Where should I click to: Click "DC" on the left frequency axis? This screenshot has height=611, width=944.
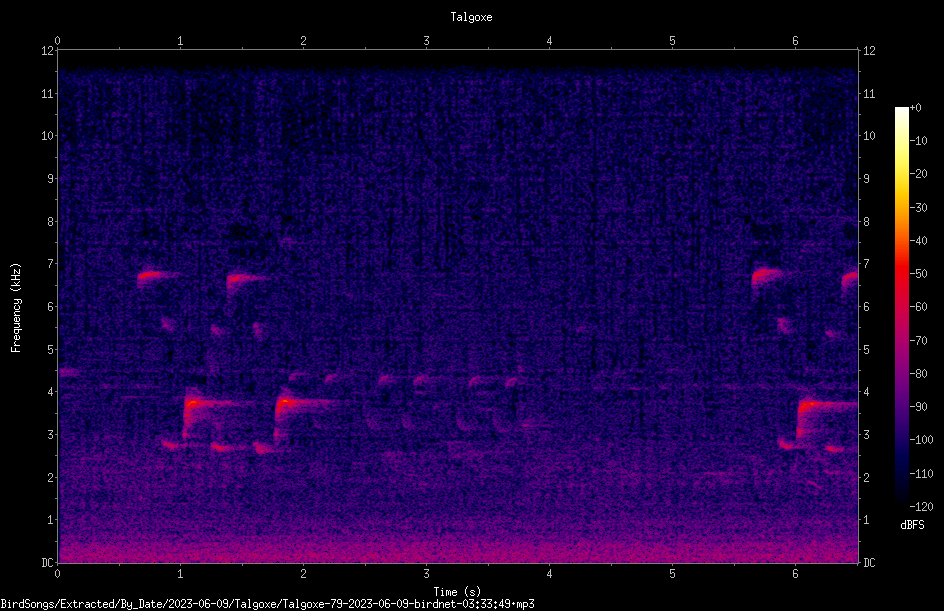[x=47, y=563]
